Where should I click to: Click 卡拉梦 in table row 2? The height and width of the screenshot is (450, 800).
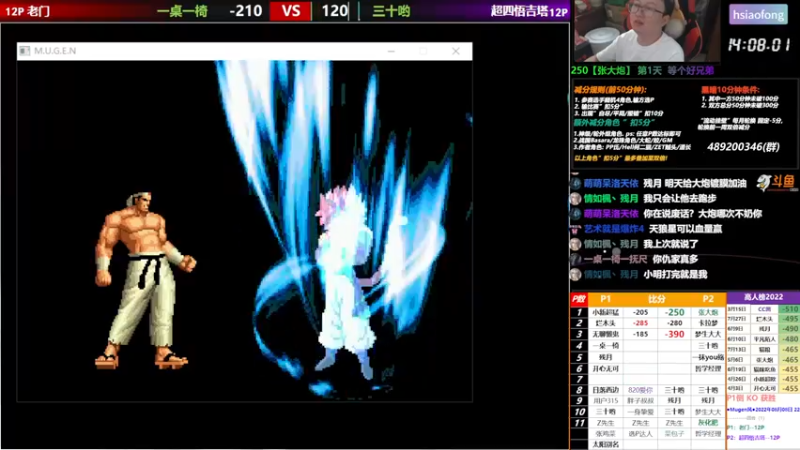click(708, 323)
